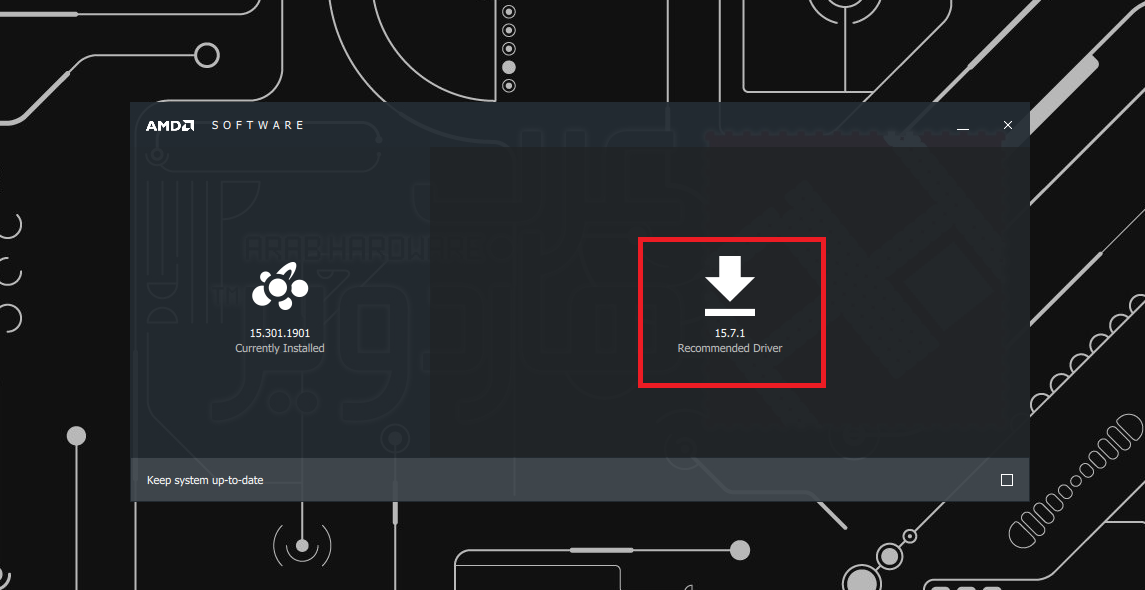Click the download arrow for the recommended driver
1145x590 pixels.
[729, 286]
